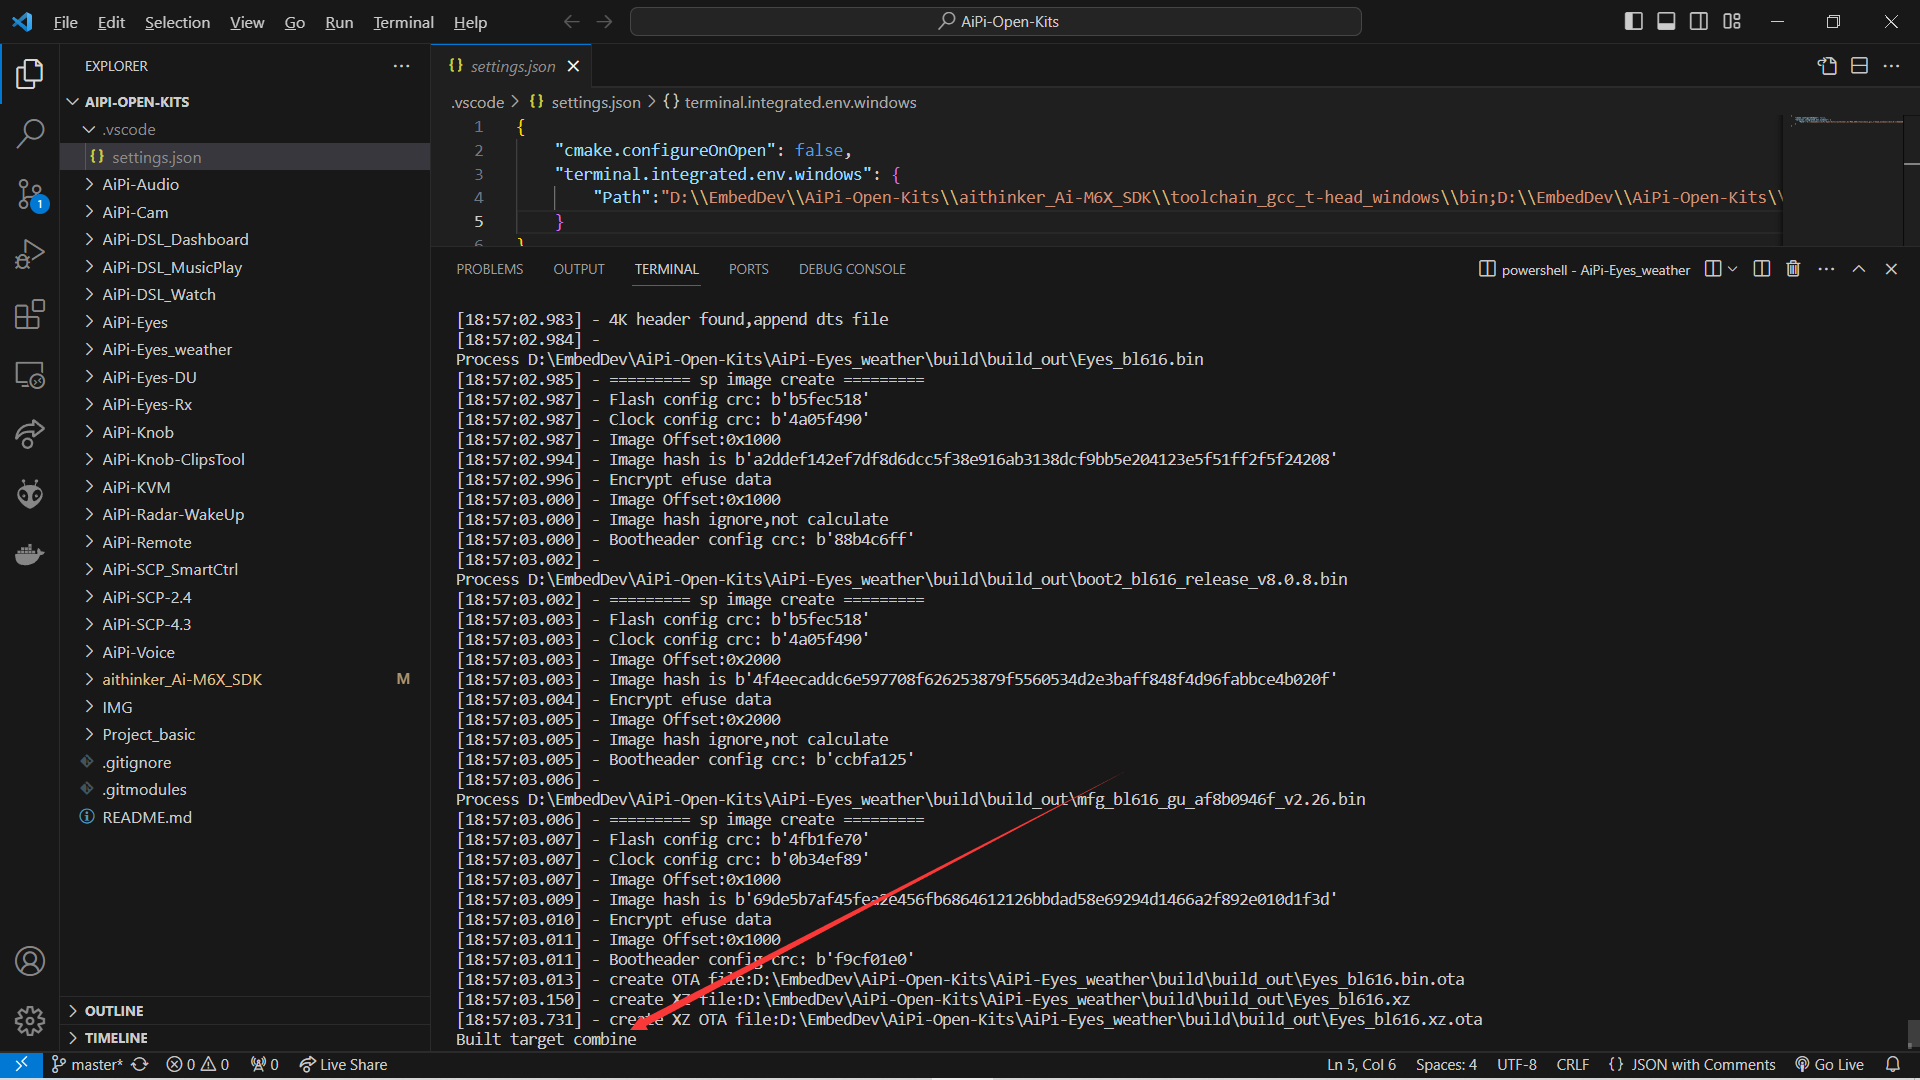Expand AiPi-Eyes_weather folder
The image size is (1920, 1080).
(245, 350)
